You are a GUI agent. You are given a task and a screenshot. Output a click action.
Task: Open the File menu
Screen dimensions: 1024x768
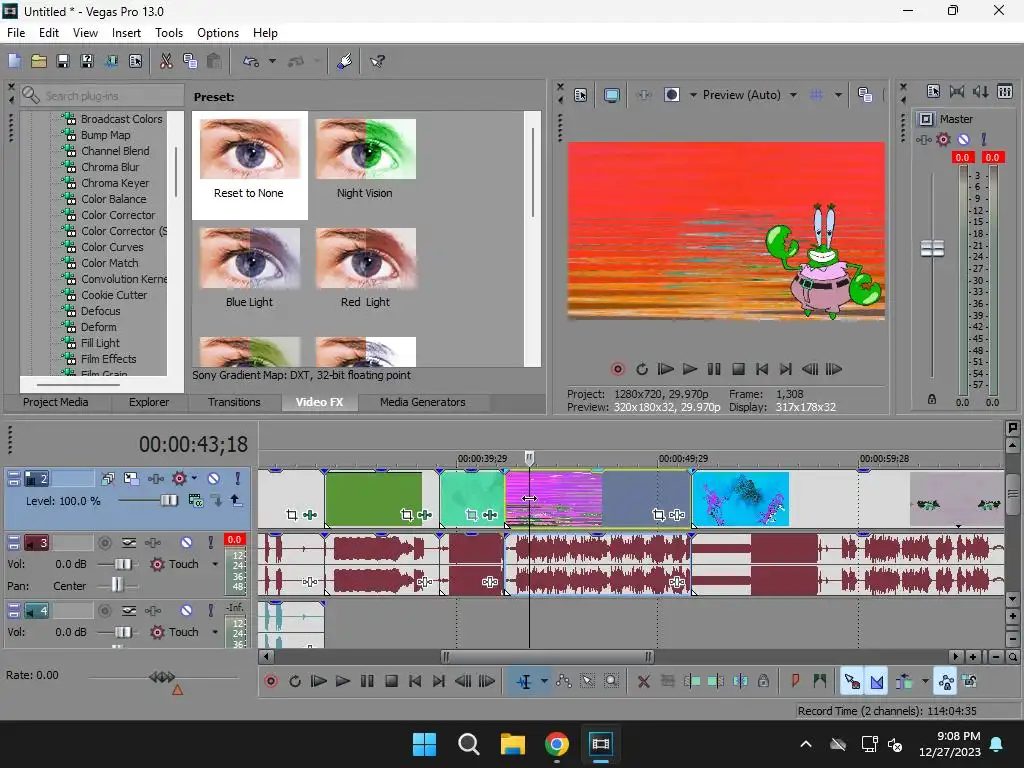click(x=16, y=33)
